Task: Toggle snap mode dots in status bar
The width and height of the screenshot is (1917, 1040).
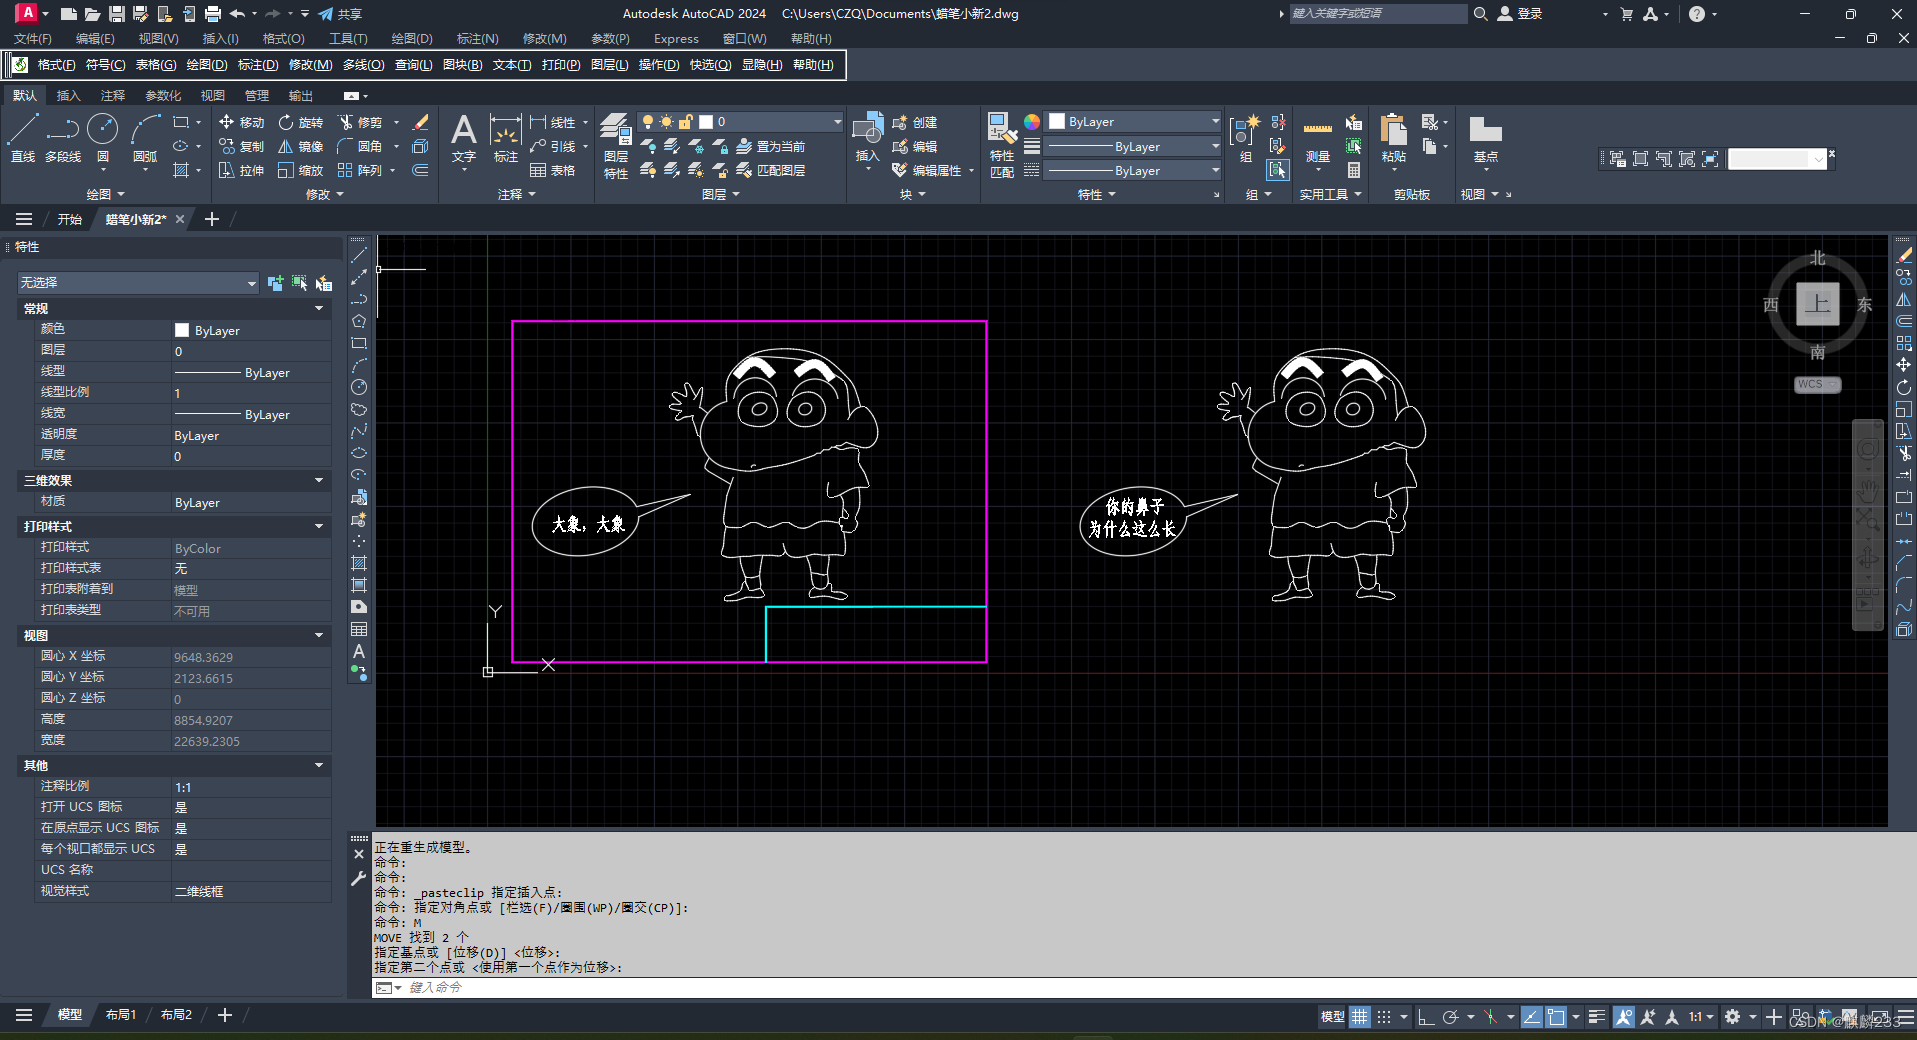Action: (x=1384, y=1017)
